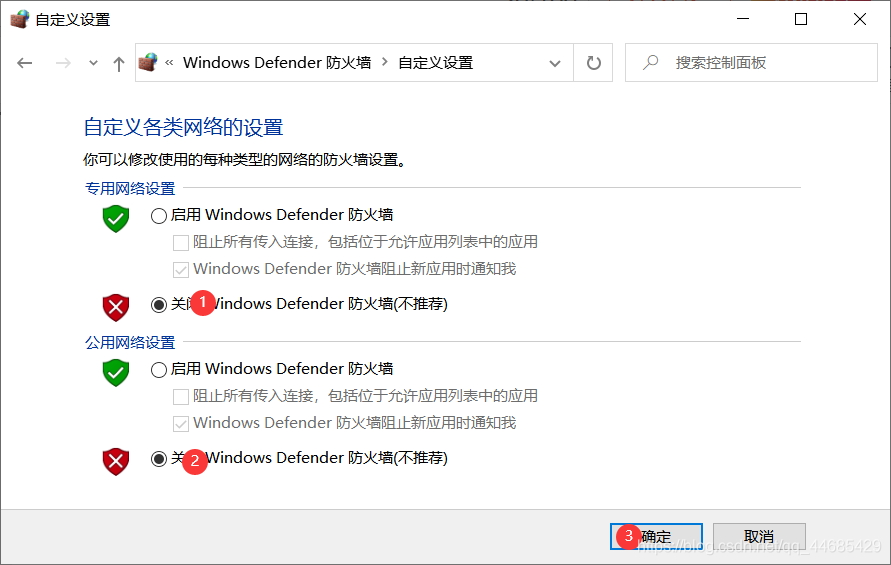Click the green shield in public network settings
Screen dimensions: 891x565
coord(116,372)
